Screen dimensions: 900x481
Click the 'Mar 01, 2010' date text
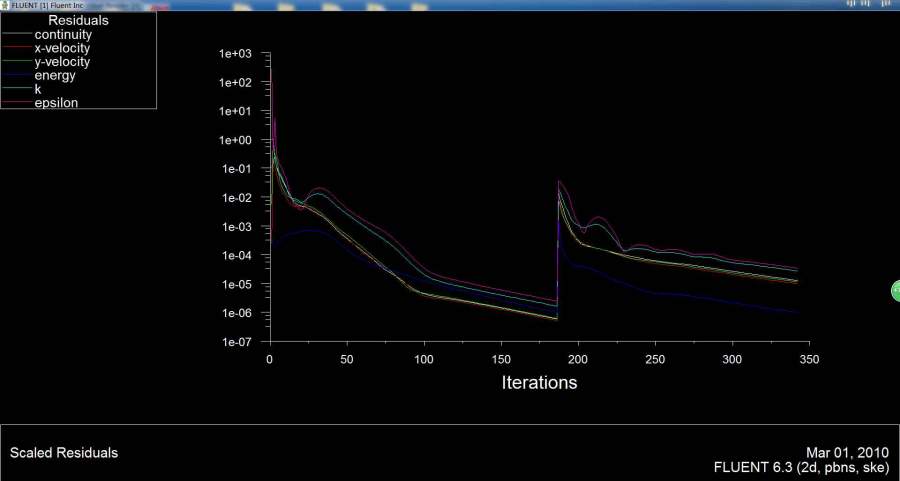847,452
